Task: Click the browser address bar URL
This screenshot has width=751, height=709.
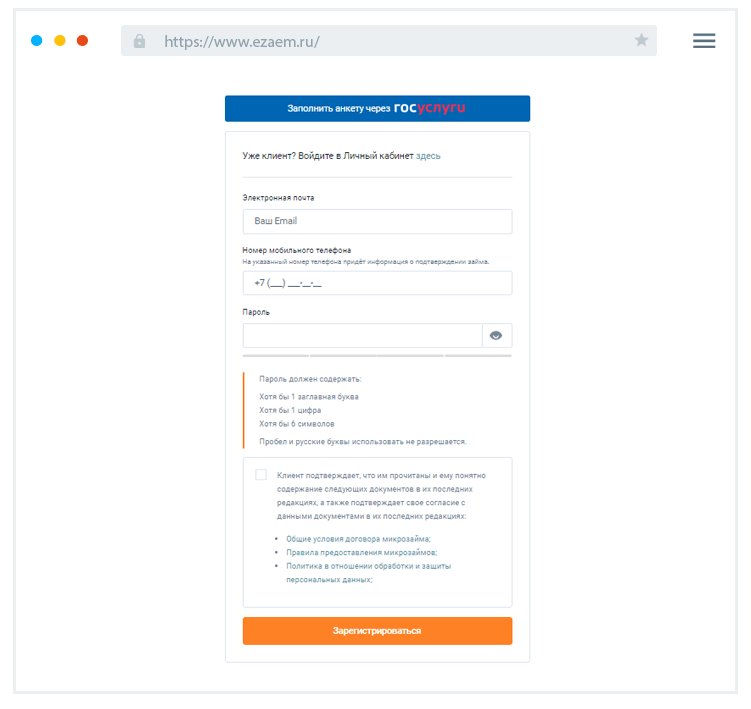Action: 242,42
